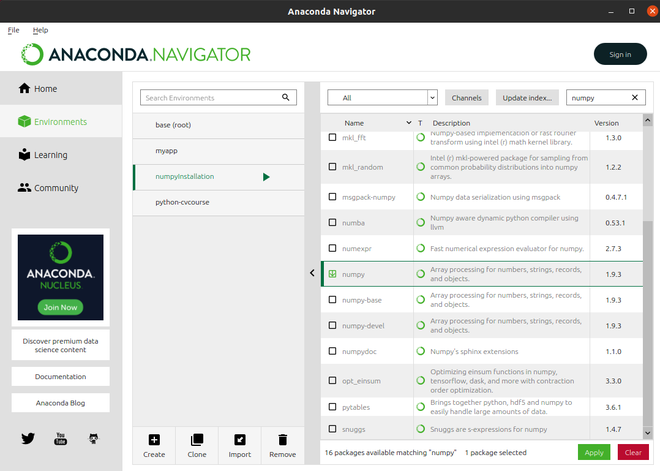This screenshot has width=660, height=471.
Task: Open the Twitter bird icon link
Action: point(28,439)
